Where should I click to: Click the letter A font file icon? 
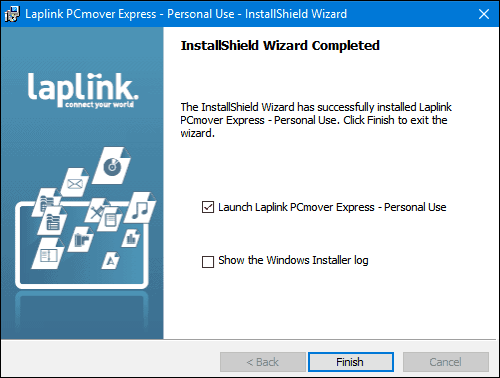point(110,261)
